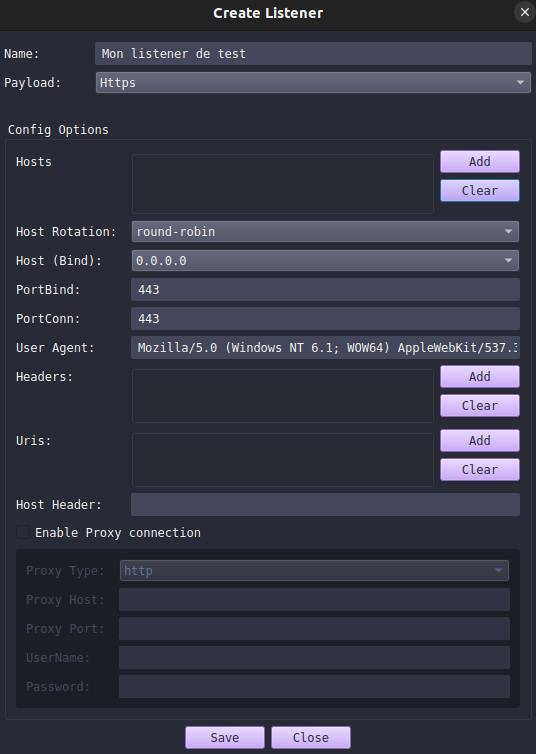
Task: Enable Proxy connection checkbox
Action: [23, 532]
